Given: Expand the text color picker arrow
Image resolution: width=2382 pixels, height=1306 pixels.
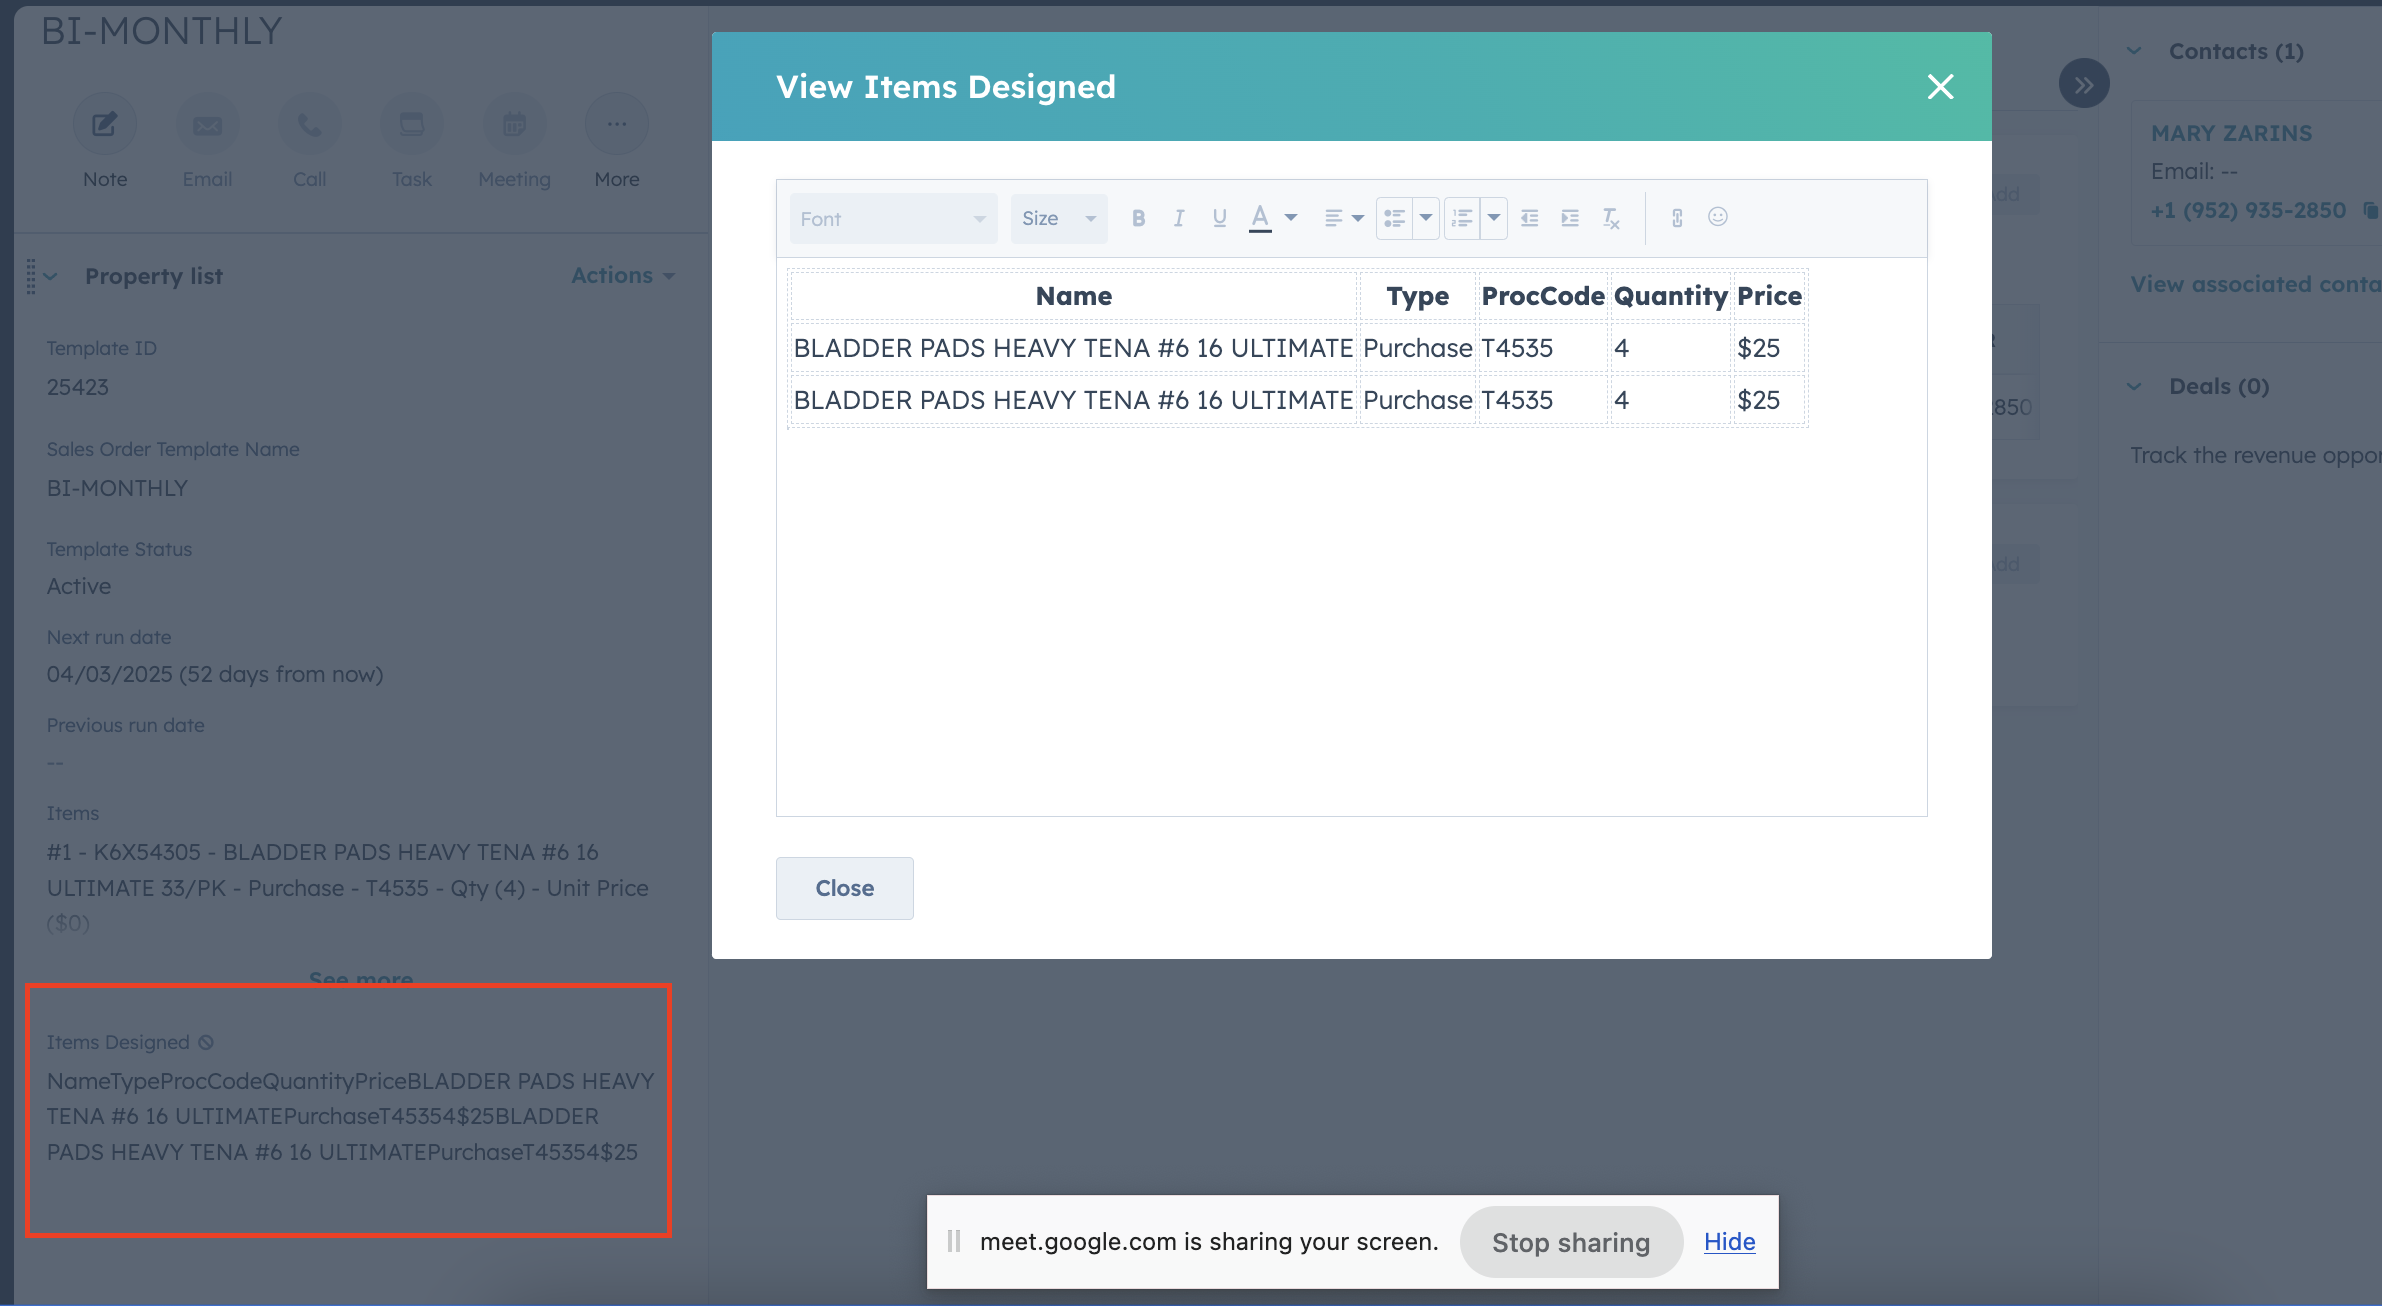Looking at the screenshot, I should 1291,218.
